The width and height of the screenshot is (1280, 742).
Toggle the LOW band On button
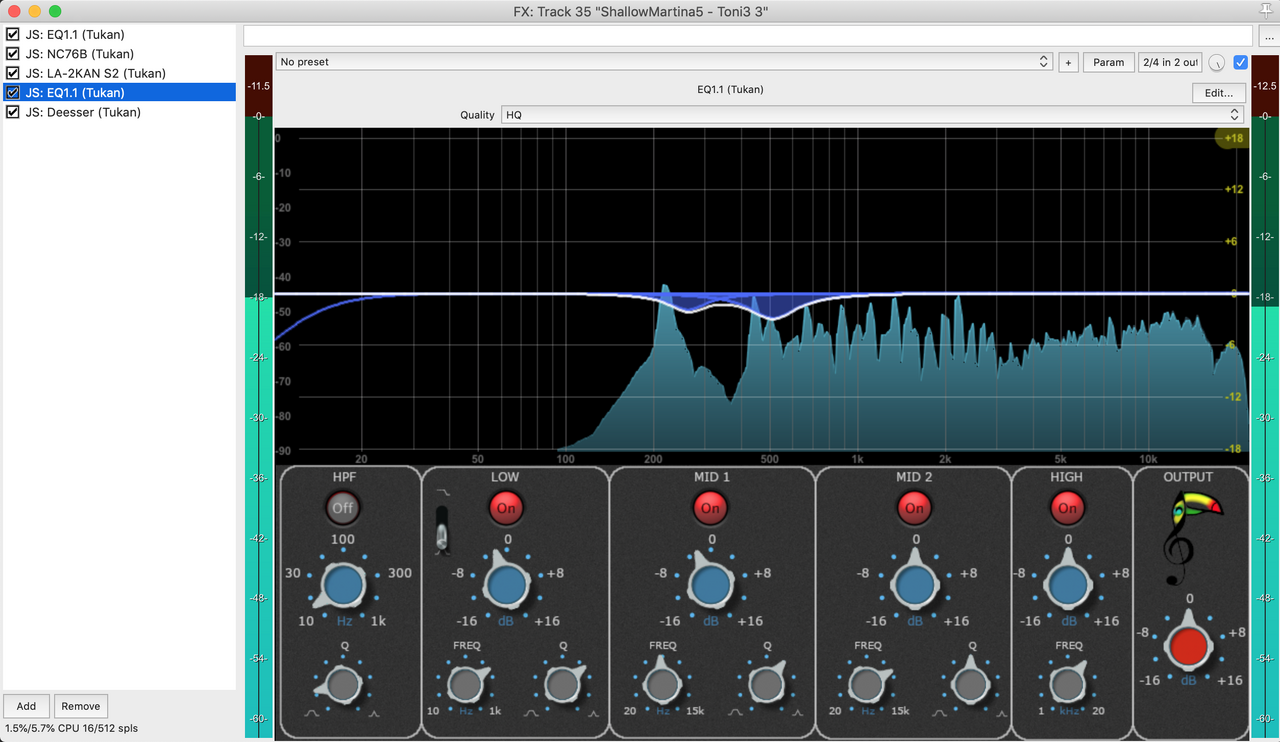pos(506,508)
